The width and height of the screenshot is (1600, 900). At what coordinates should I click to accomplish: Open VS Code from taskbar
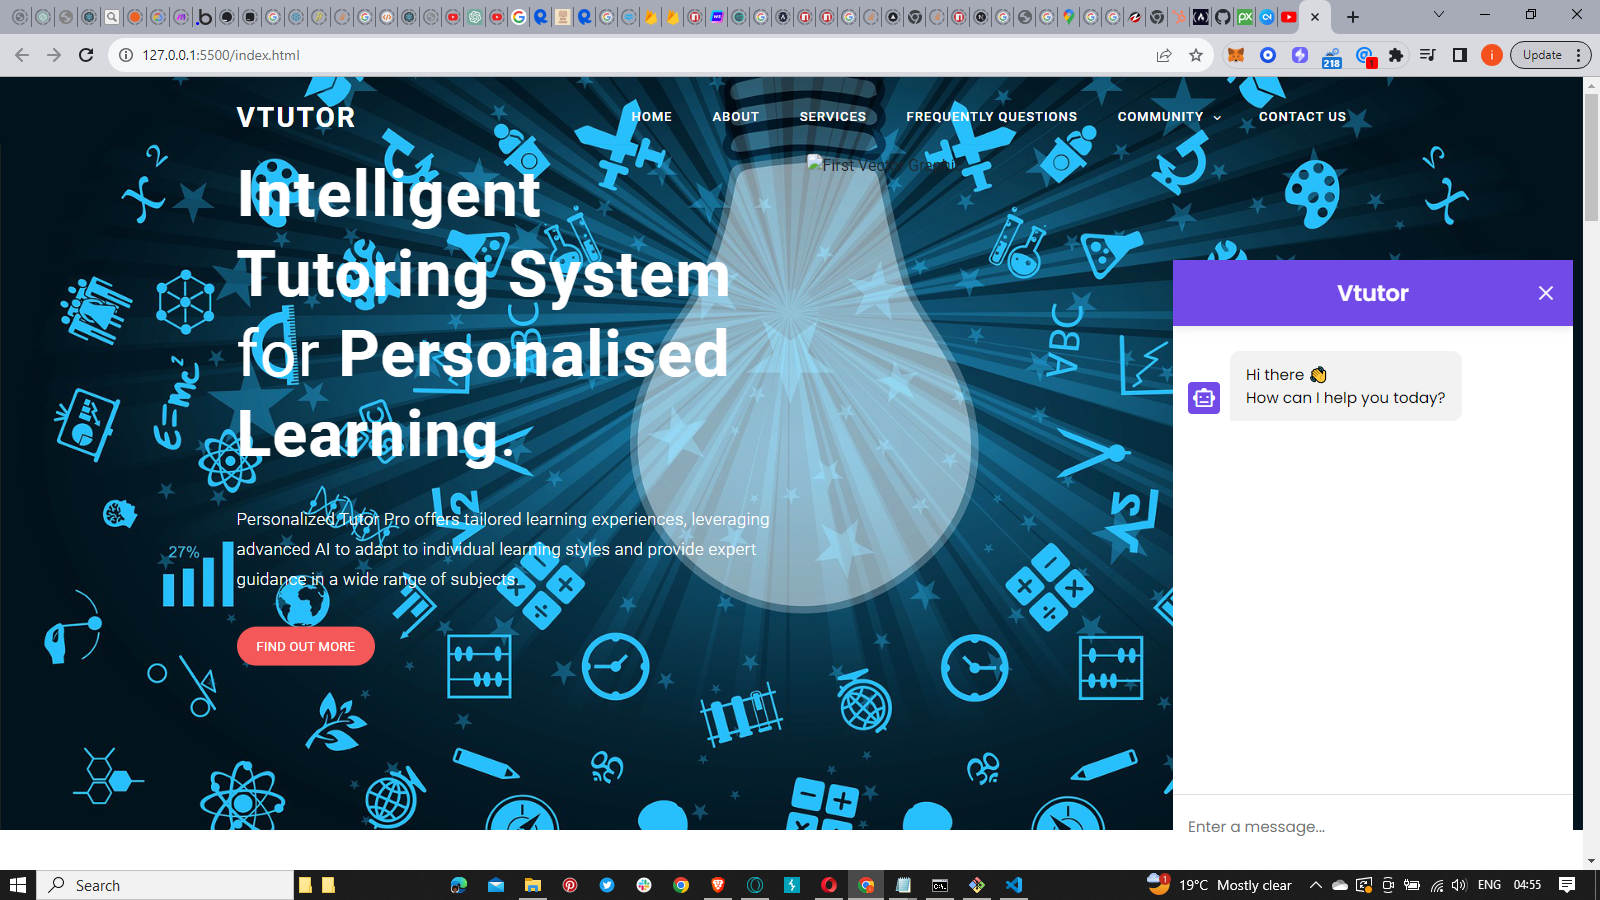(1014, 885)
